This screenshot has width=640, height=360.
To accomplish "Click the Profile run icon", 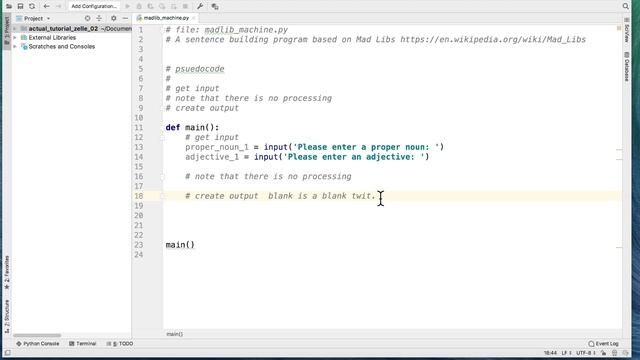I will [x=162, y=6].
